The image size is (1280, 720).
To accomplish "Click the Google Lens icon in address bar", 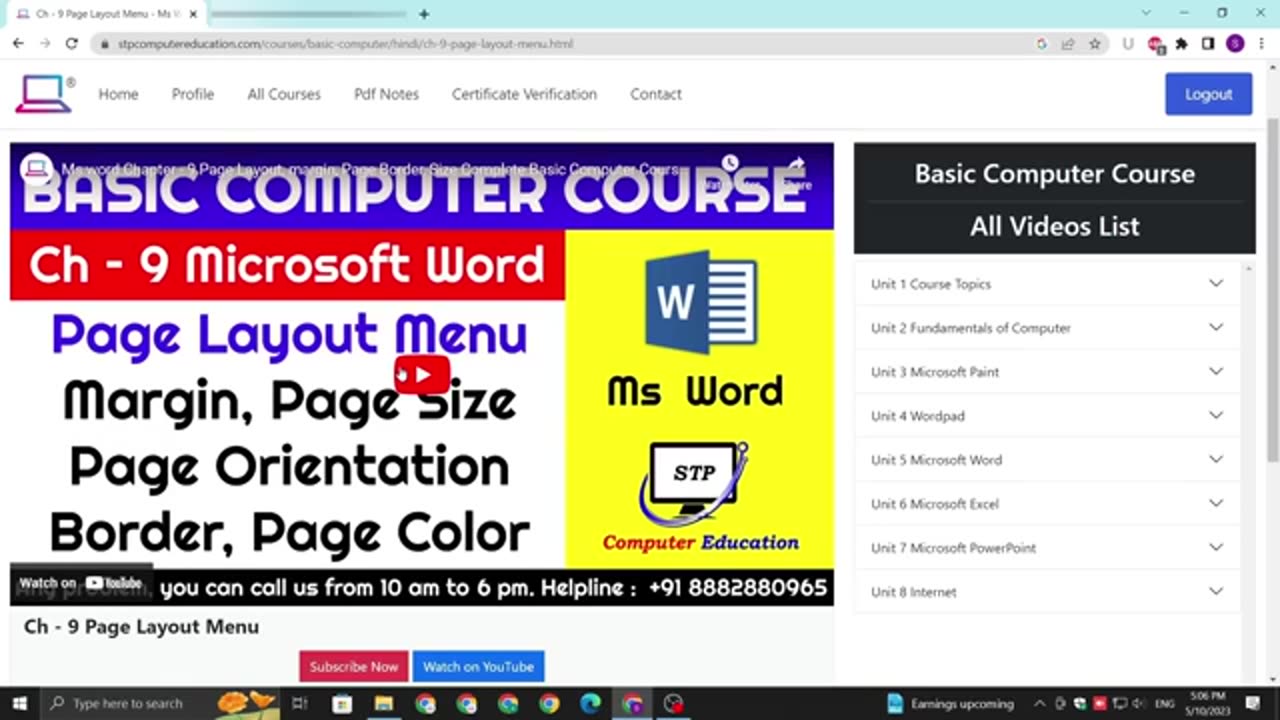I will click(x=1041, y=44).
